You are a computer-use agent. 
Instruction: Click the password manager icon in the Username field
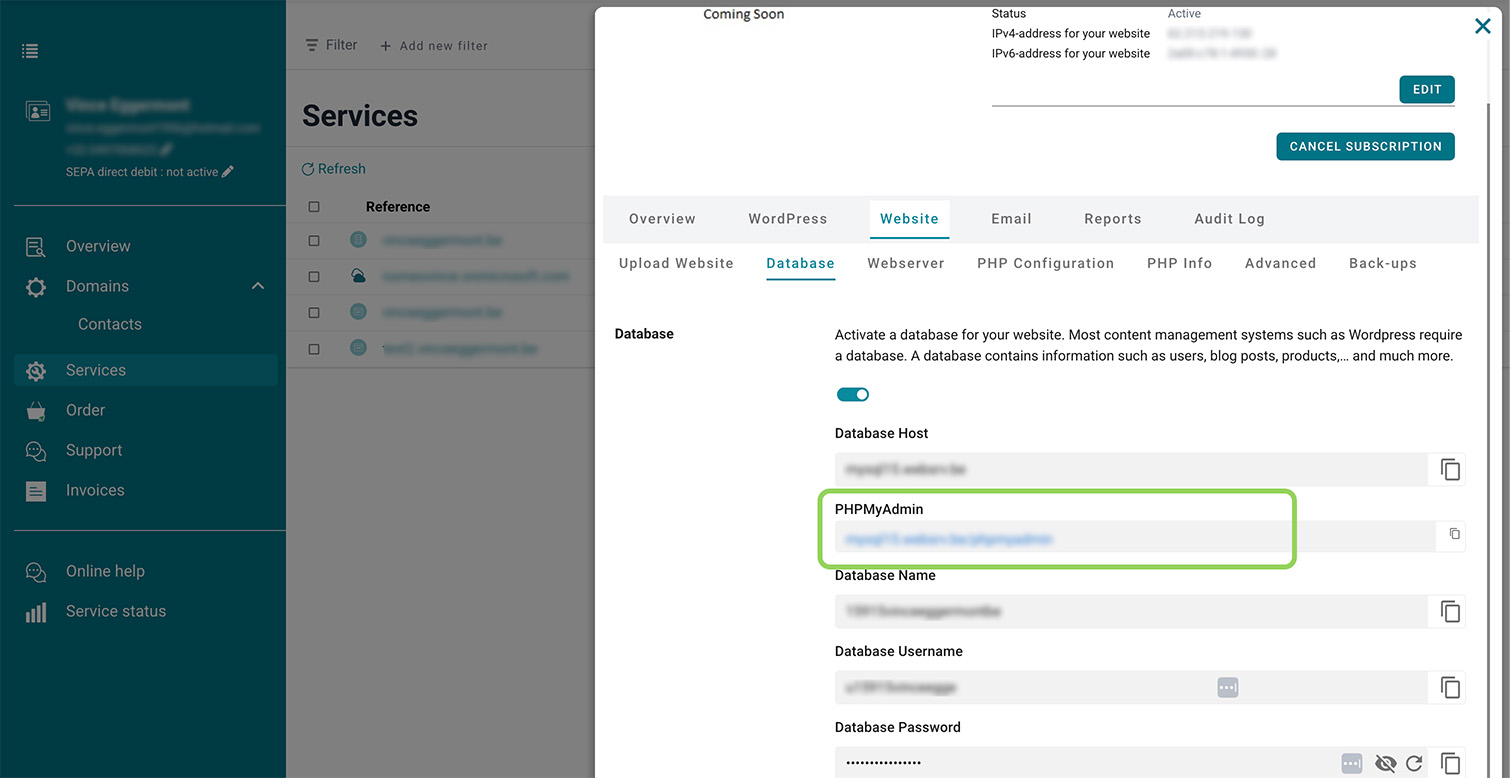[x=1228, y=687]
